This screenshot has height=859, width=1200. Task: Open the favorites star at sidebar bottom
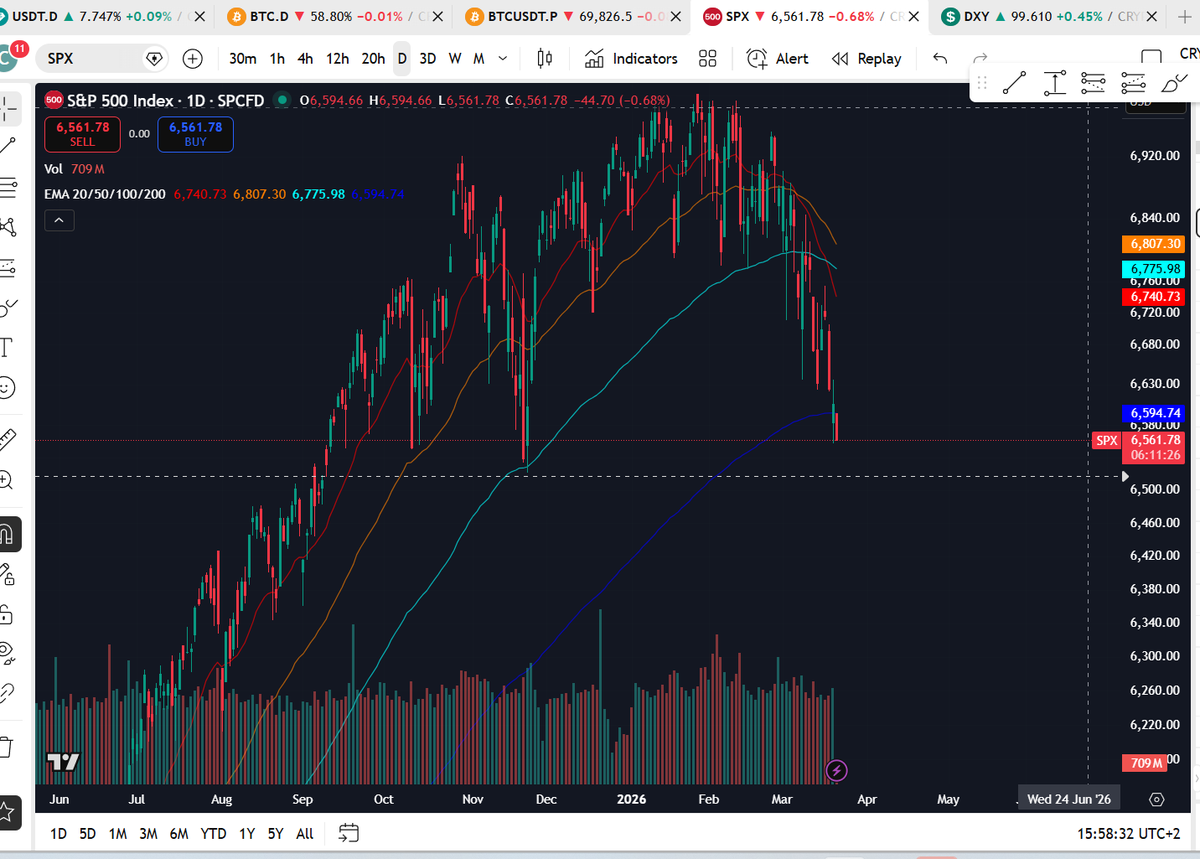tap(8, 812)
